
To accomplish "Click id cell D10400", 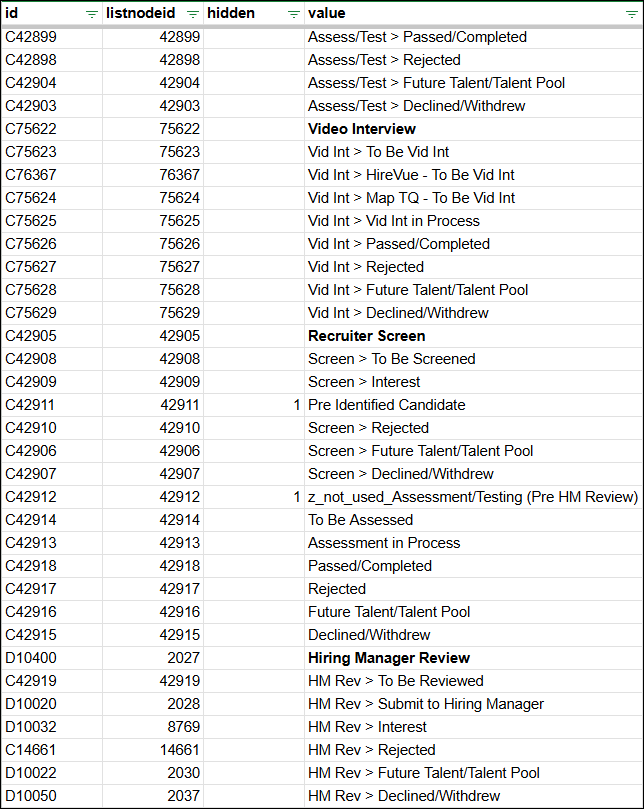I will click(31, 658).
